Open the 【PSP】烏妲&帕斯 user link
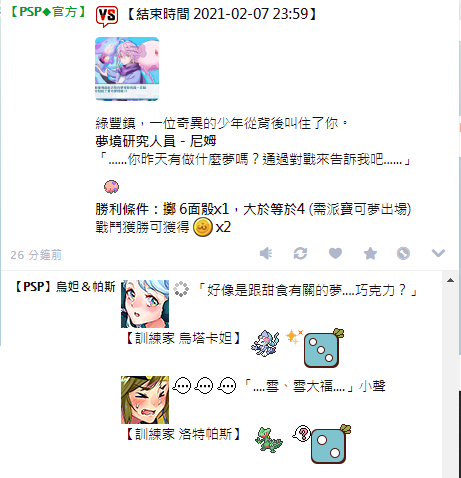This screenshot has height=478, width=461. [65, 287]
